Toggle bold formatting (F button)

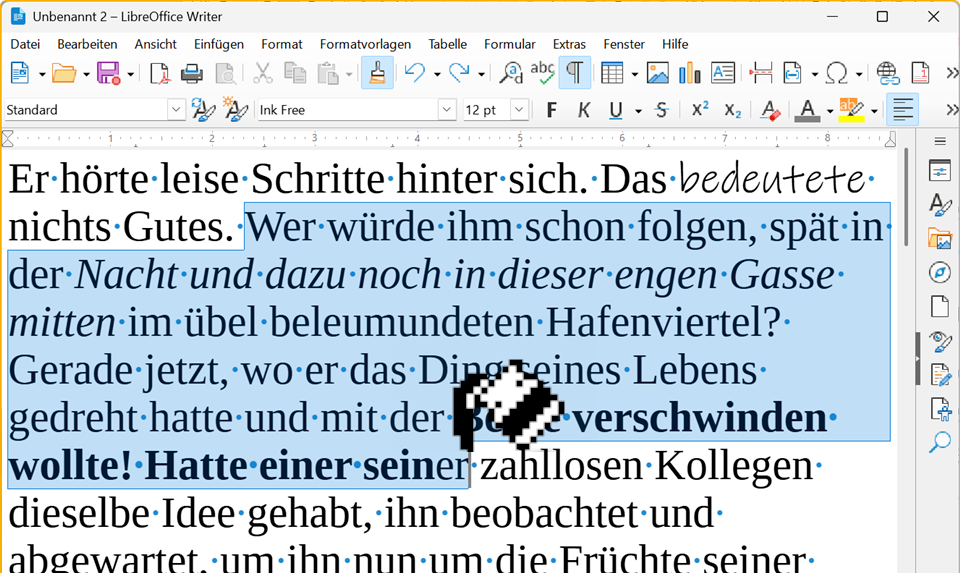click(551, 110)
